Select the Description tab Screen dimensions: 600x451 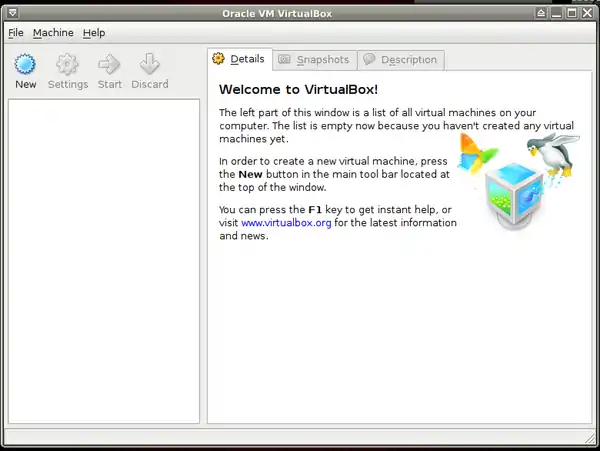[400, 60]
